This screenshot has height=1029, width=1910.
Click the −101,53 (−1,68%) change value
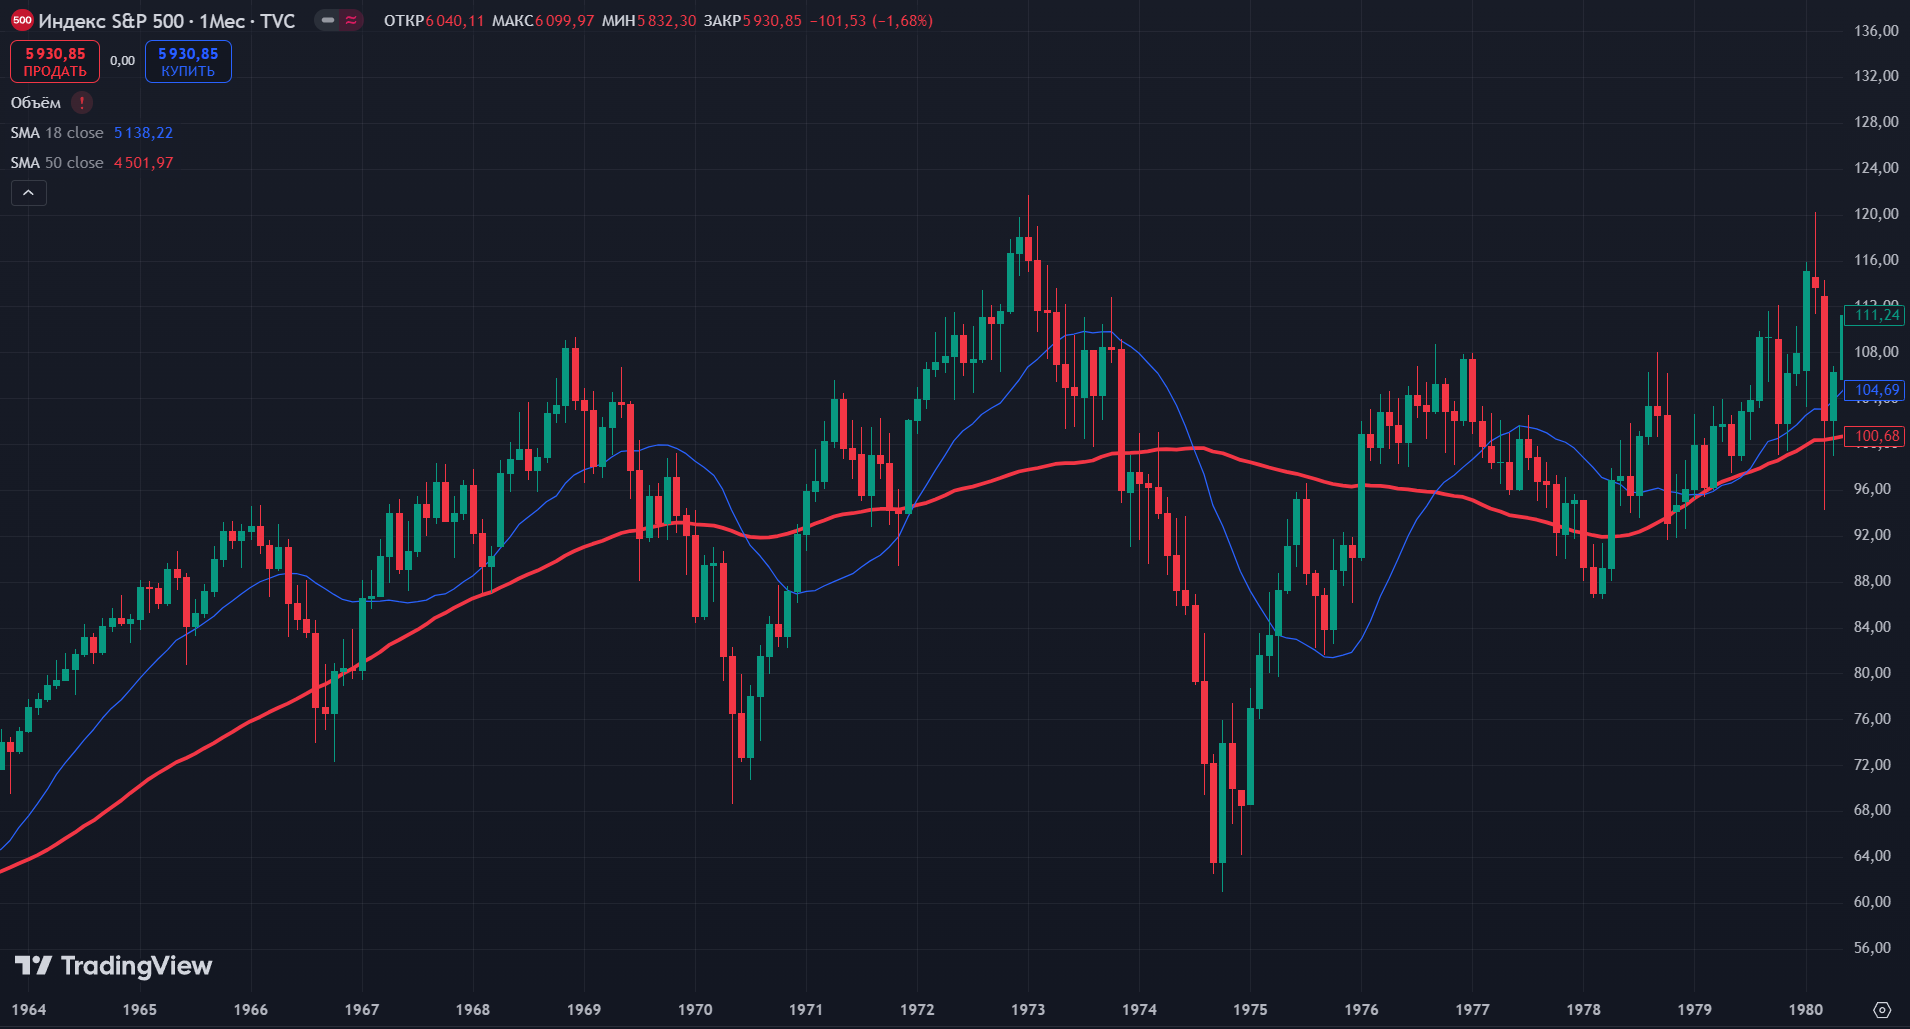[870, 21]
